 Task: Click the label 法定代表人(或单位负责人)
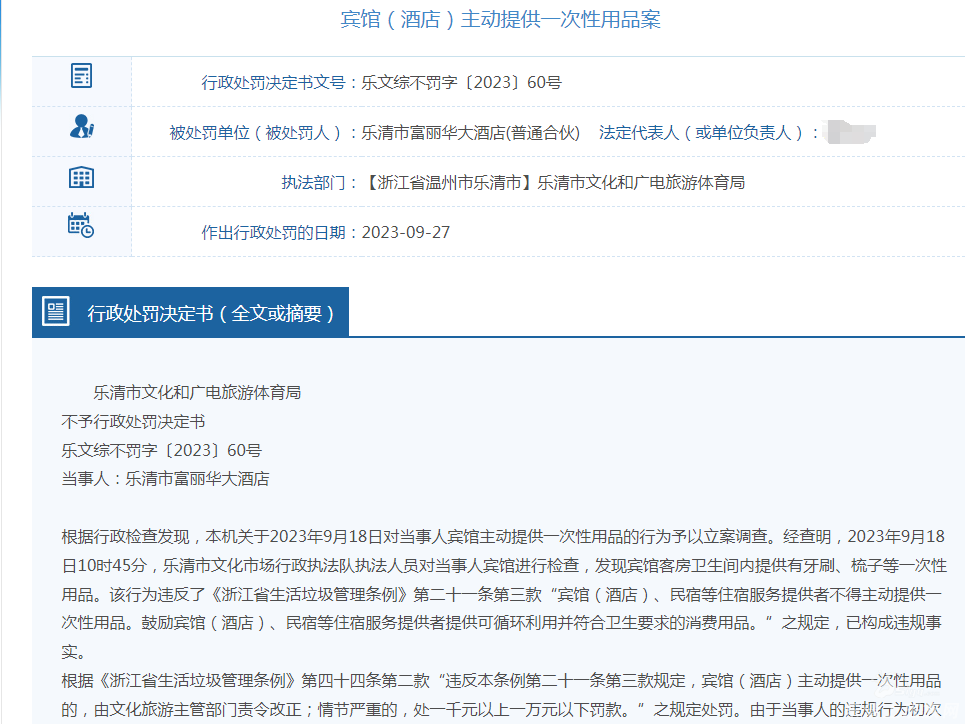(x=701, y=133)
